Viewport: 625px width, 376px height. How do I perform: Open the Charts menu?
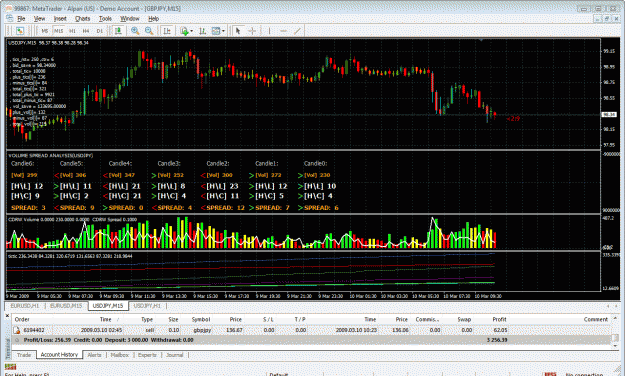point(83,19)
